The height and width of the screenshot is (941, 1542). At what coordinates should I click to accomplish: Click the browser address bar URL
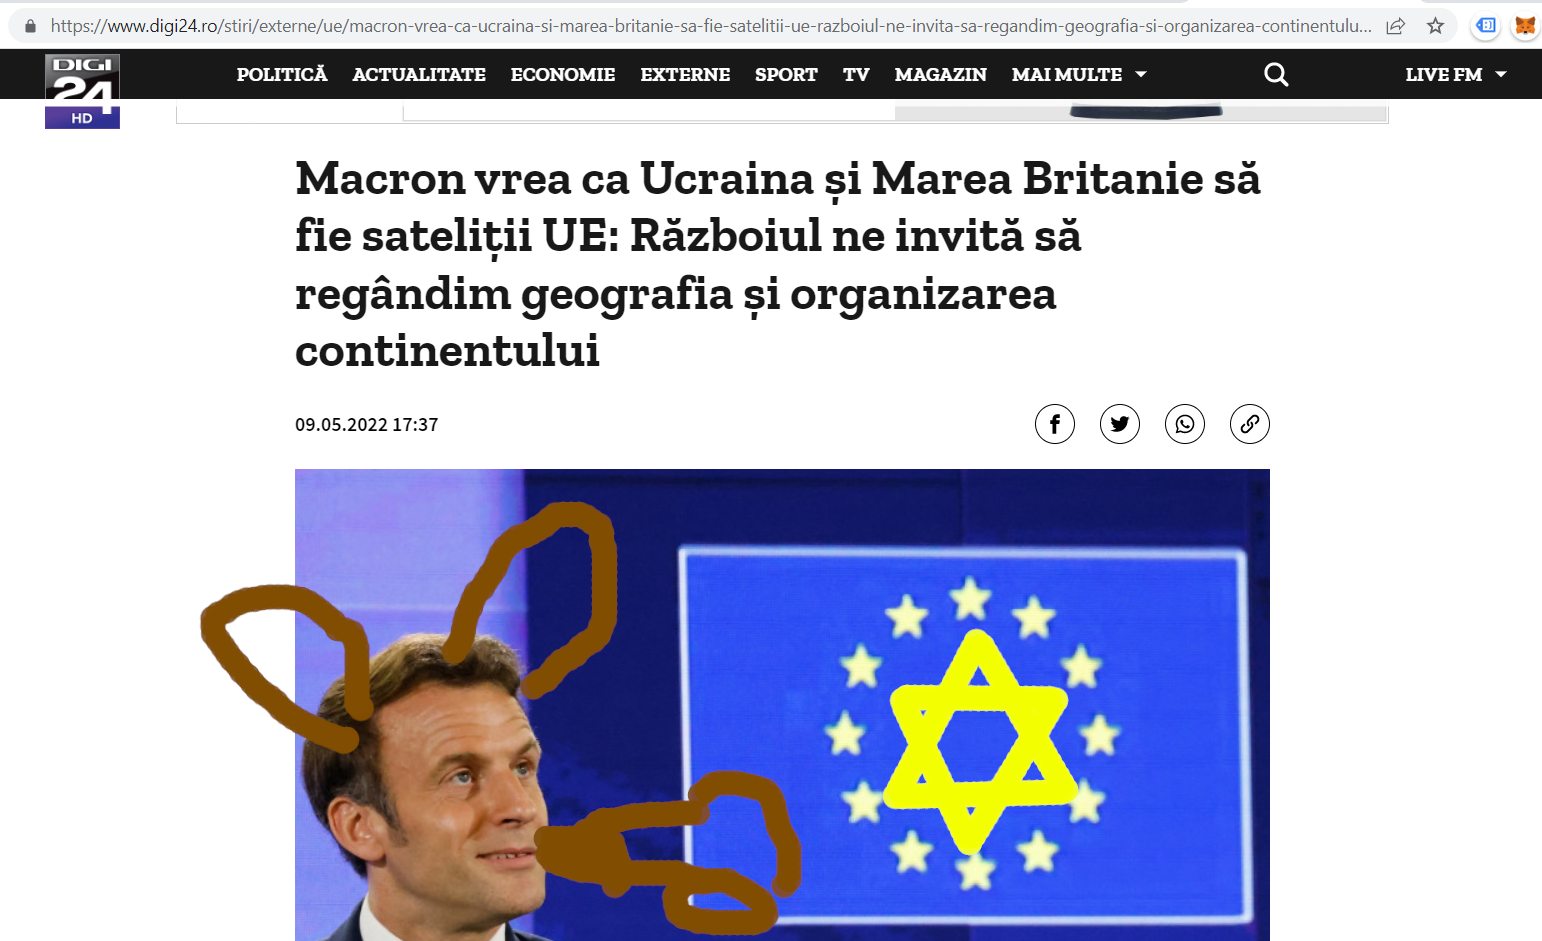point(710,26)
